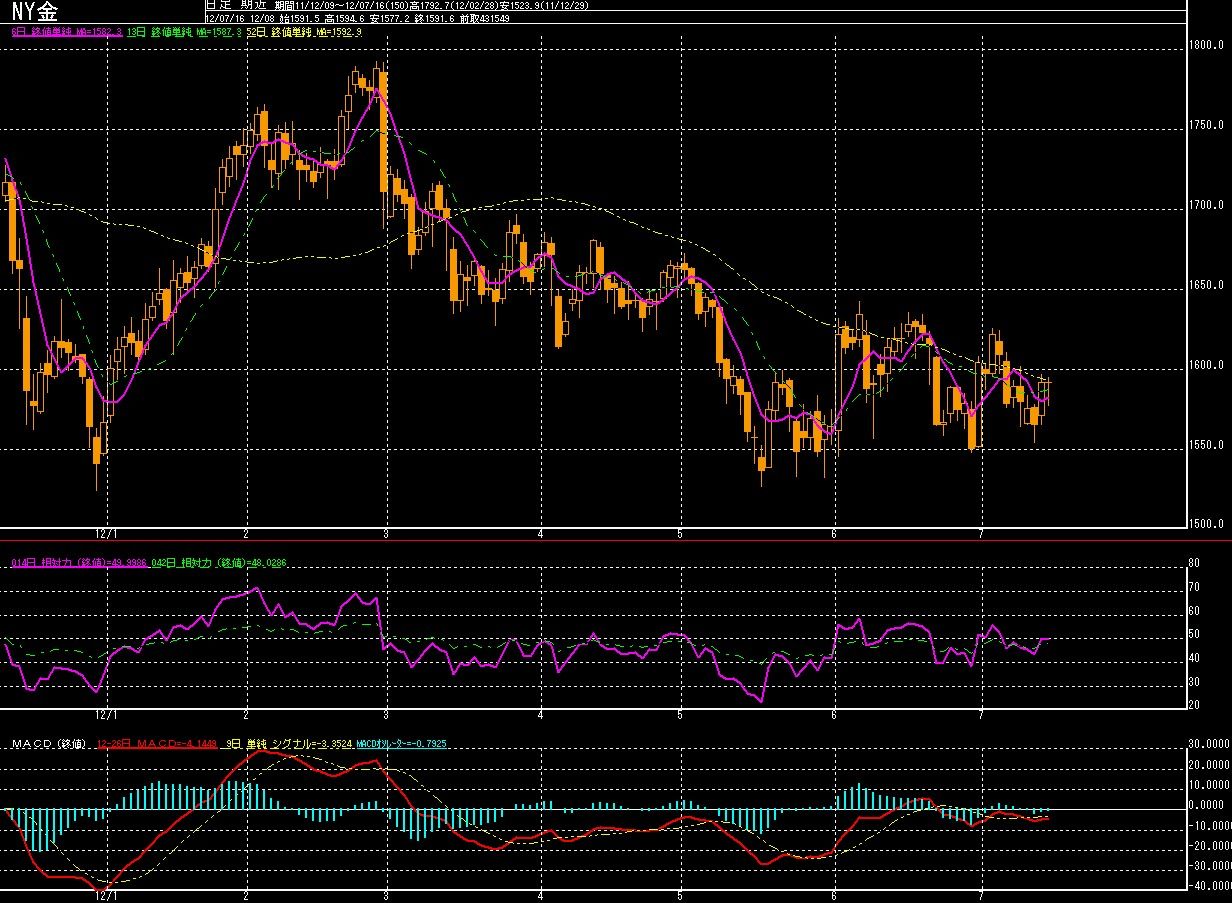1232x903 pixels.
Task: Click the MACD (終値) panel title
Action: 49,744
